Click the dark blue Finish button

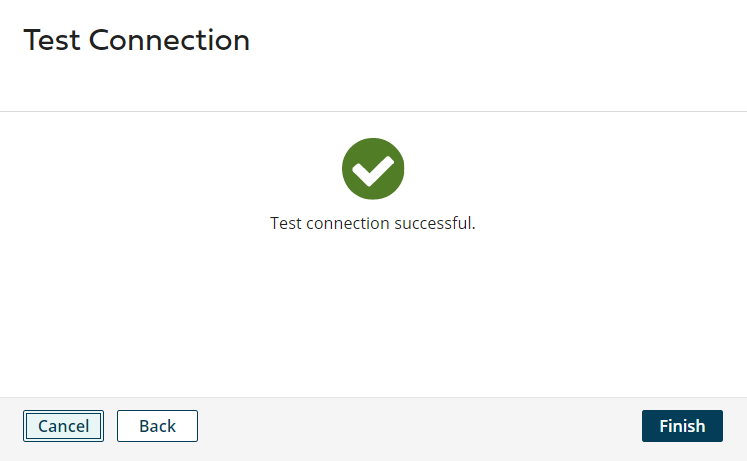tap(682, 426)
